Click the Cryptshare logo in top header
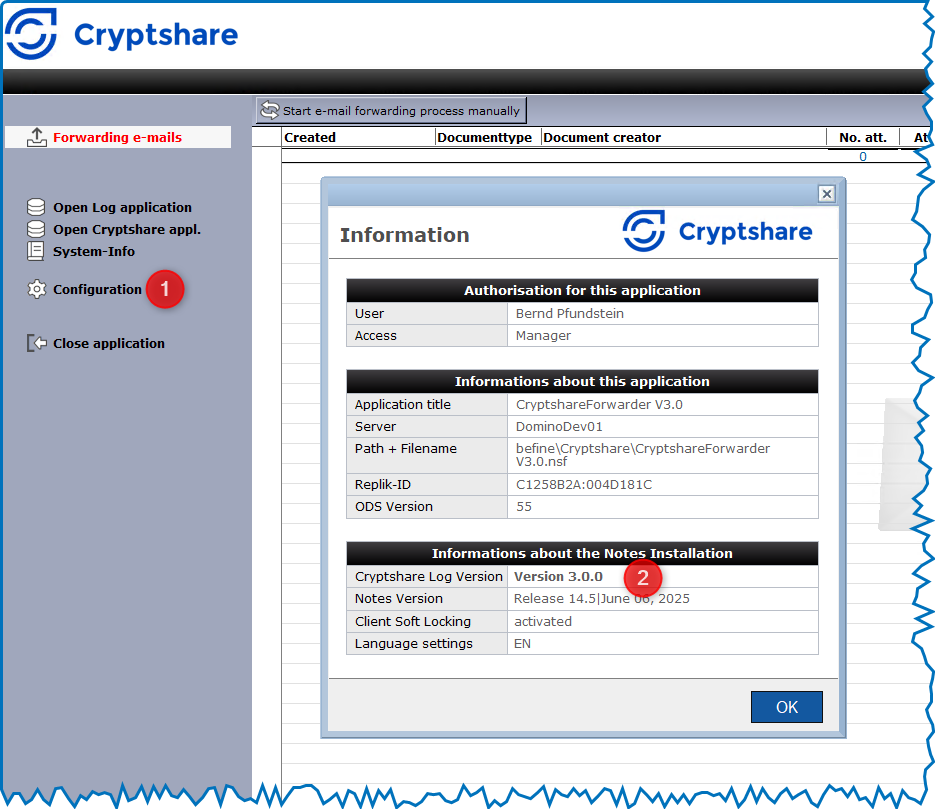The image size is (935, 809). click(122, 35)
